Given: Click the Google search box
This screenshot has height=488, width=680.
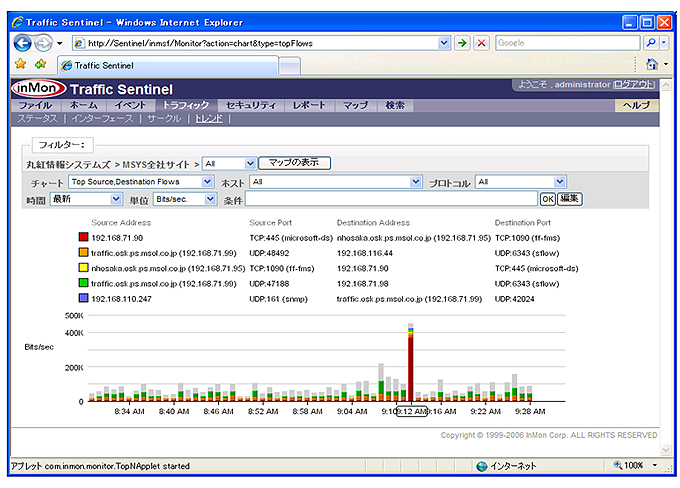Looking at the screenshot, I should [x=567, y=43].
